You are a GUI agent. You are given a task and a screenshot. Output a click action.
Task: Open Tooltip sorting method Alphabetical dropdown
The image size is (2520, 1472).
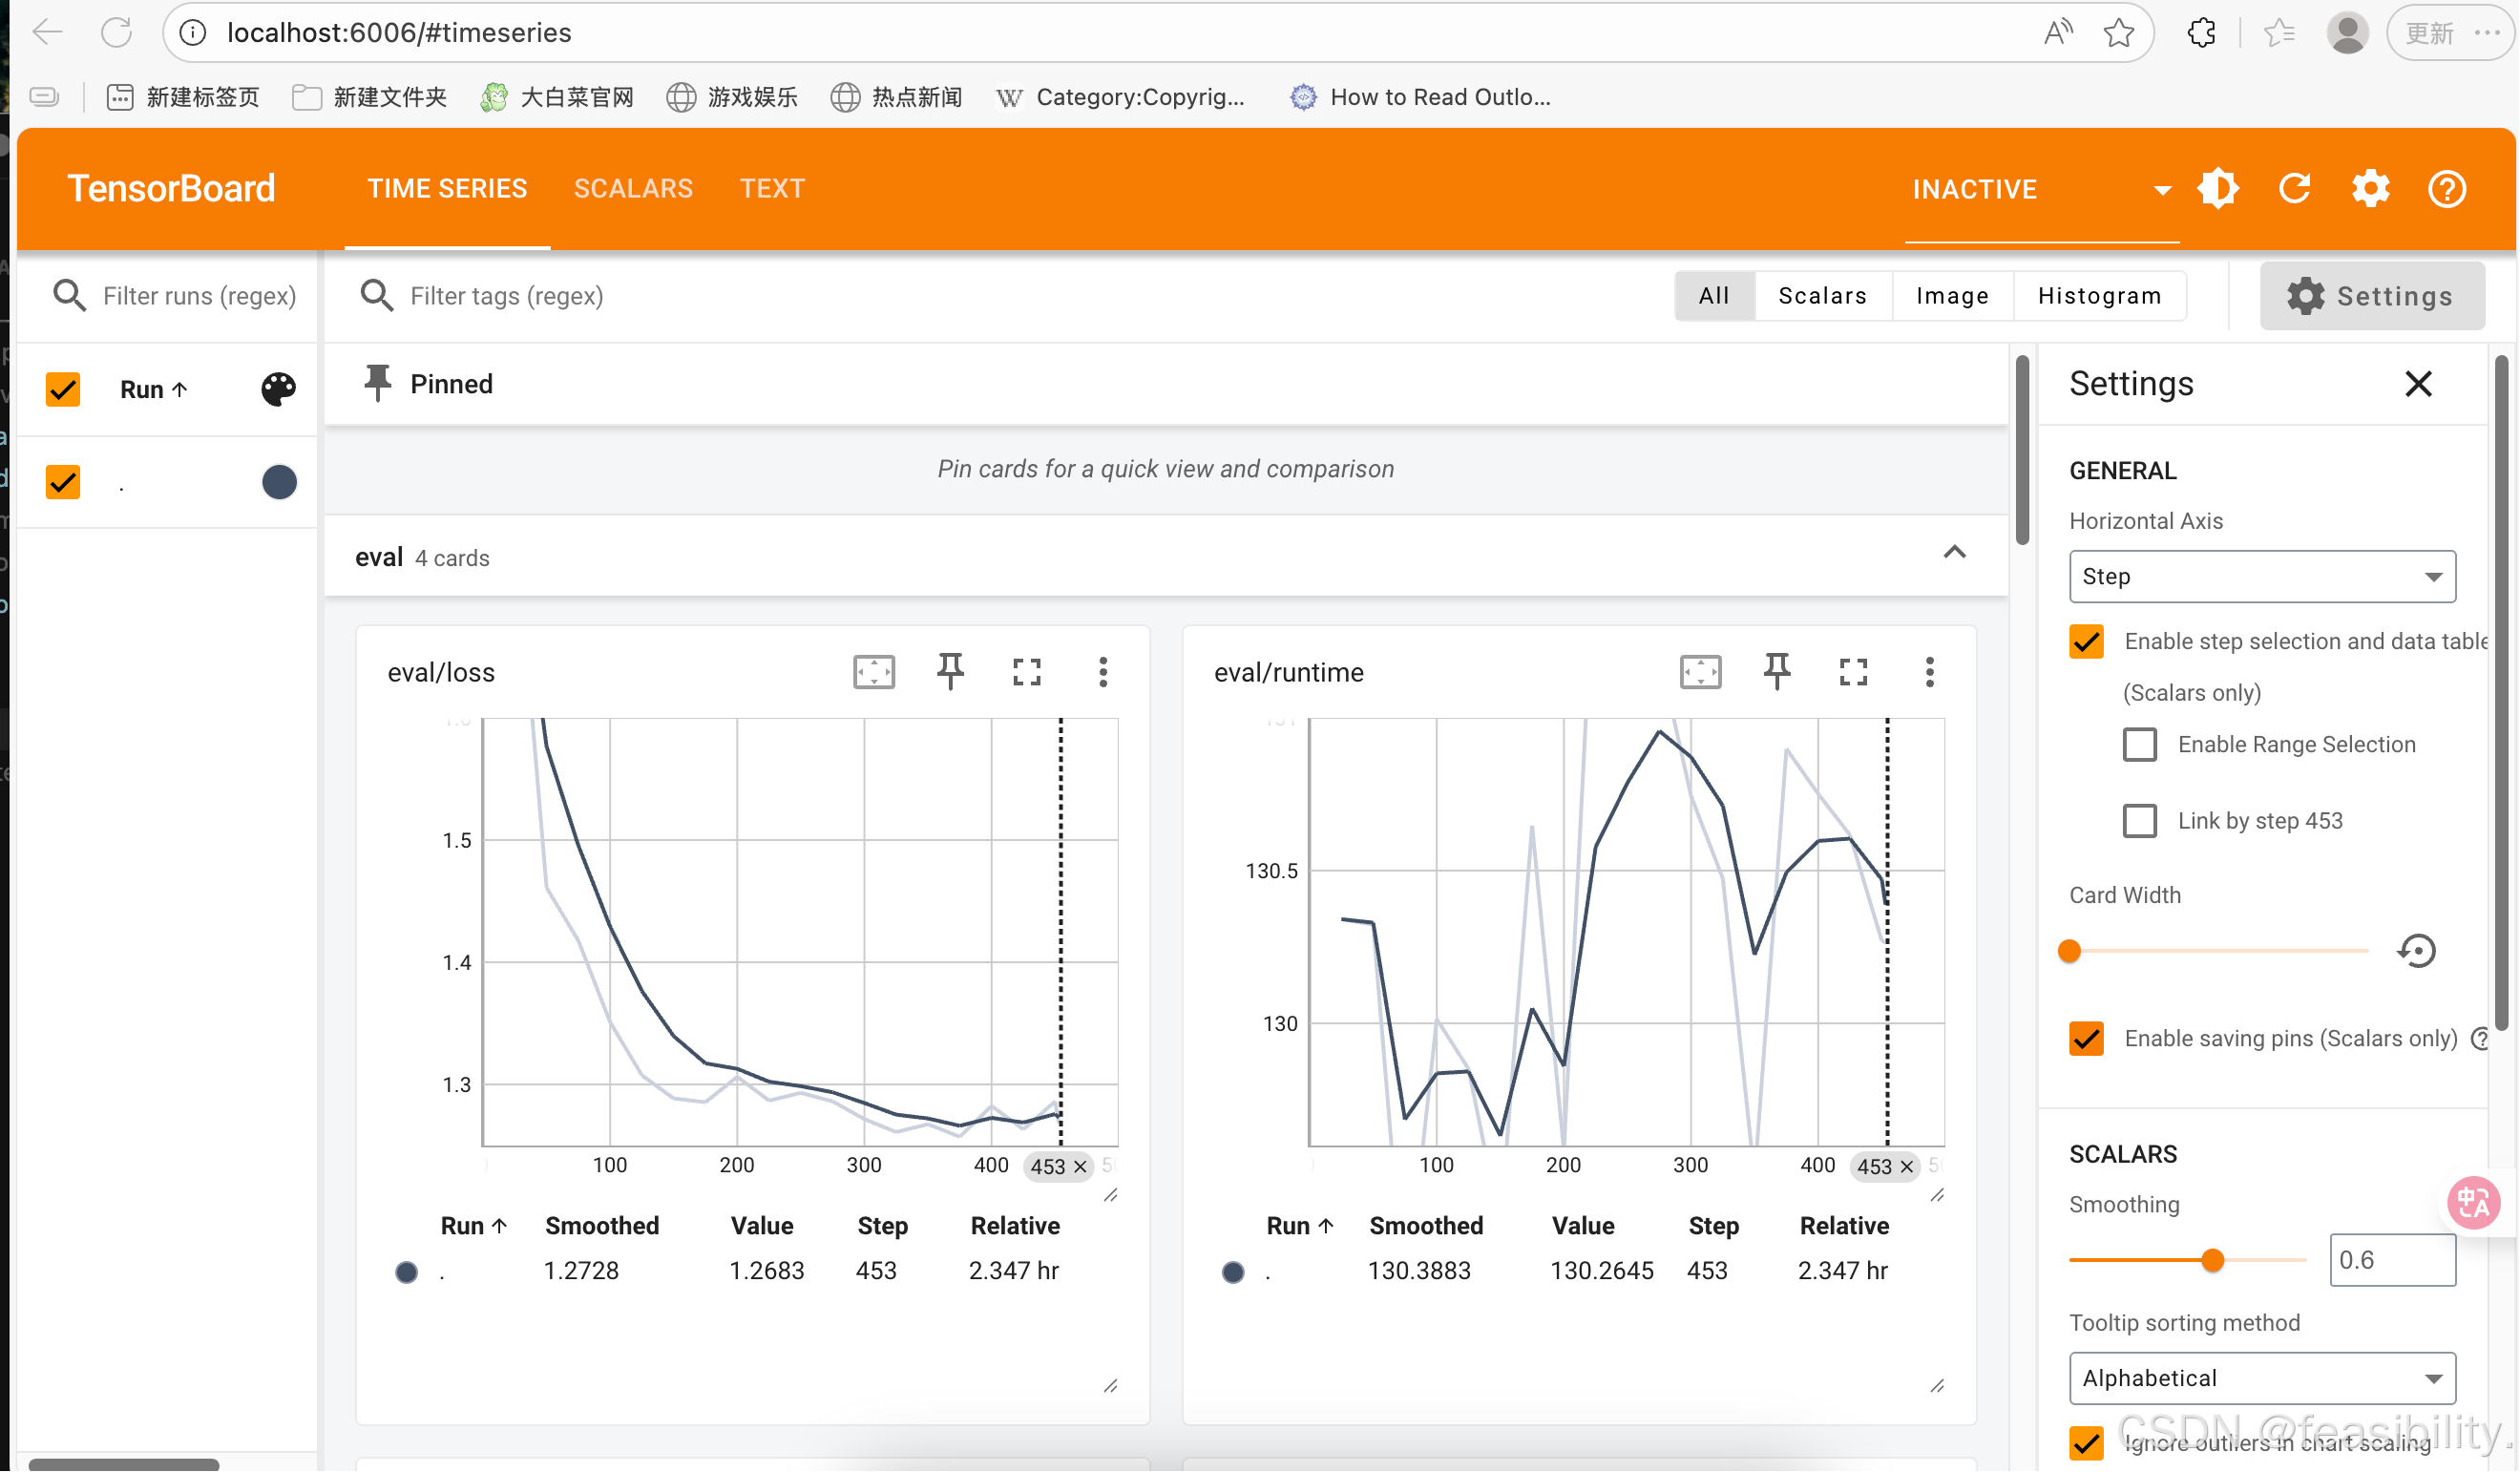(2262, 1379)
